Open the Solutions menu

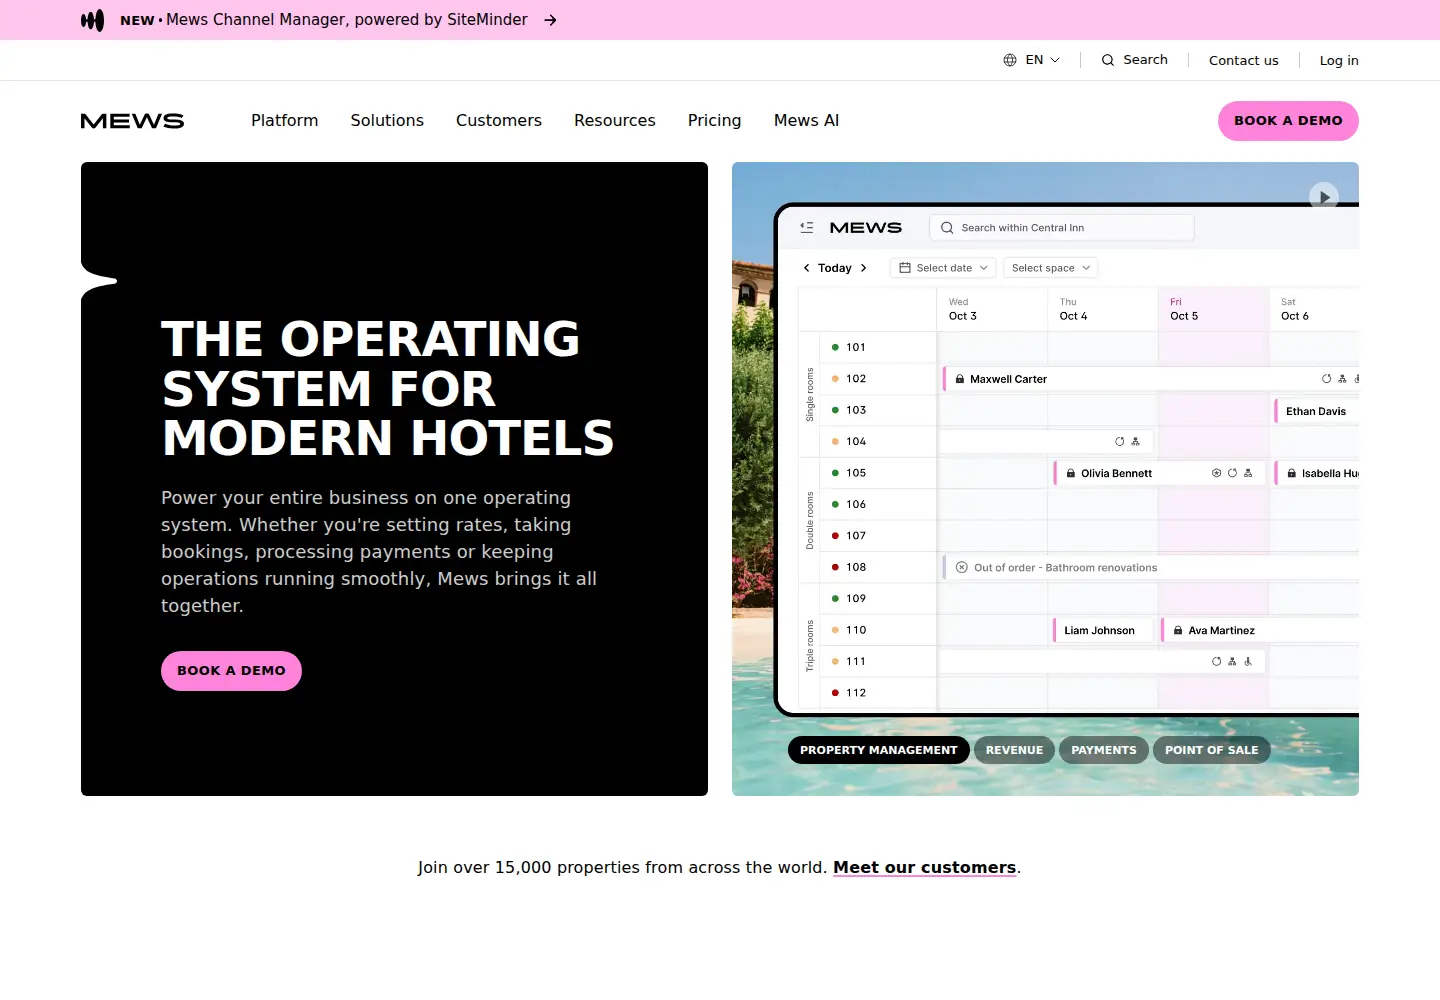tap(387, 120)
